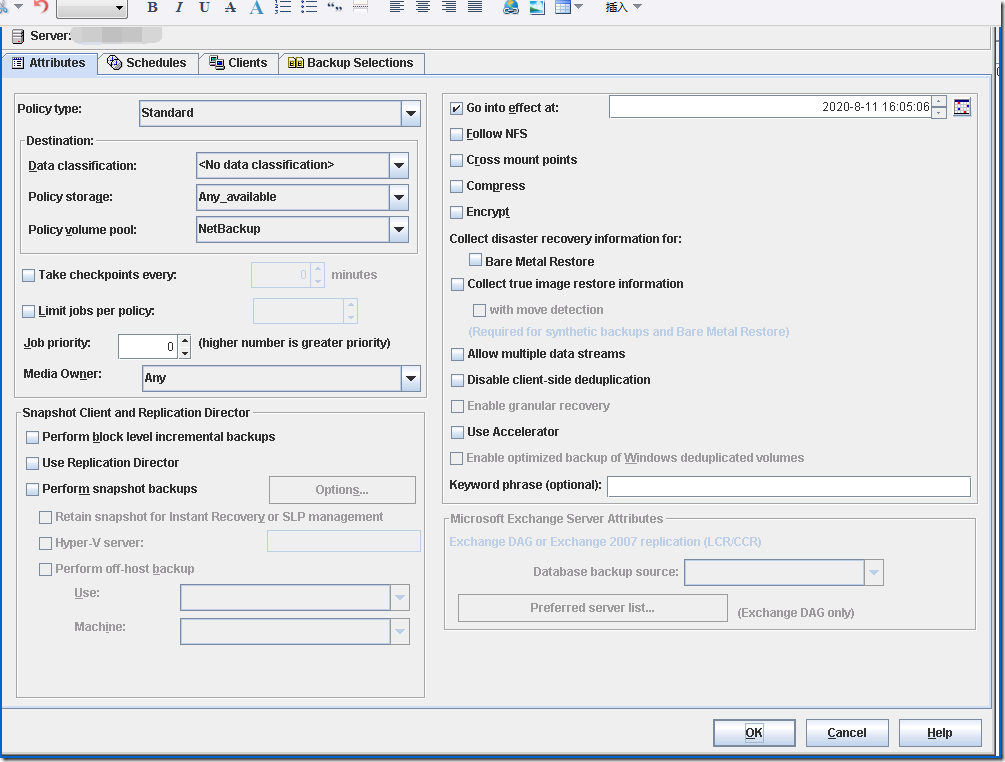The height and width of the screenshot is (762, 1005).
Task: Enable the Compress checkbox
Action: tap(456, 186)
